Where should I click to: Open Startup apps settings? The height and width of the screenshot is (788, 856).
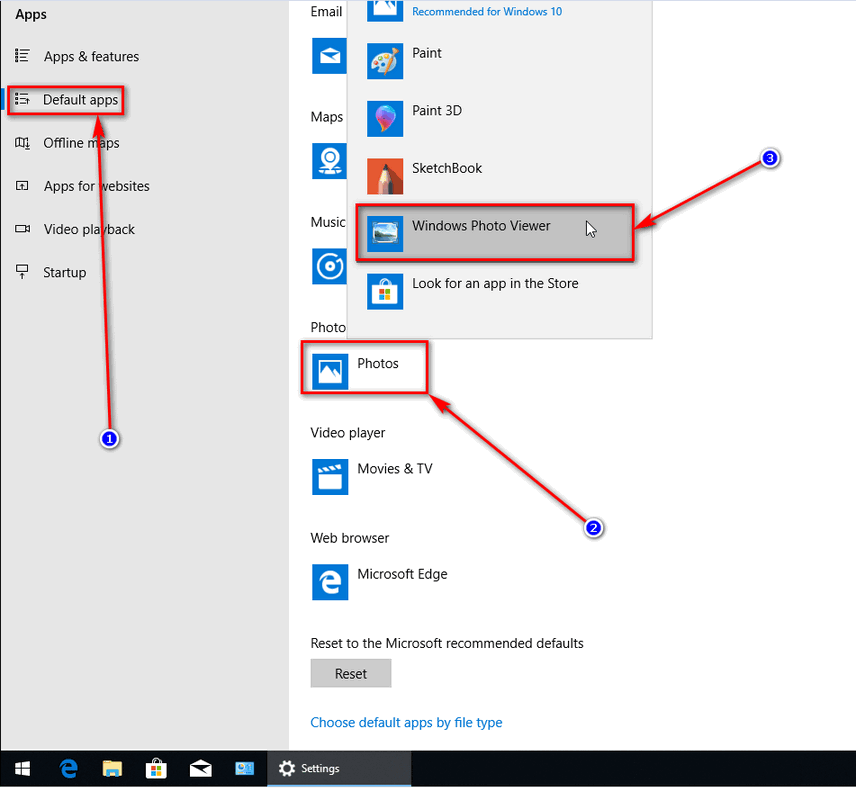tap(64, 272)
